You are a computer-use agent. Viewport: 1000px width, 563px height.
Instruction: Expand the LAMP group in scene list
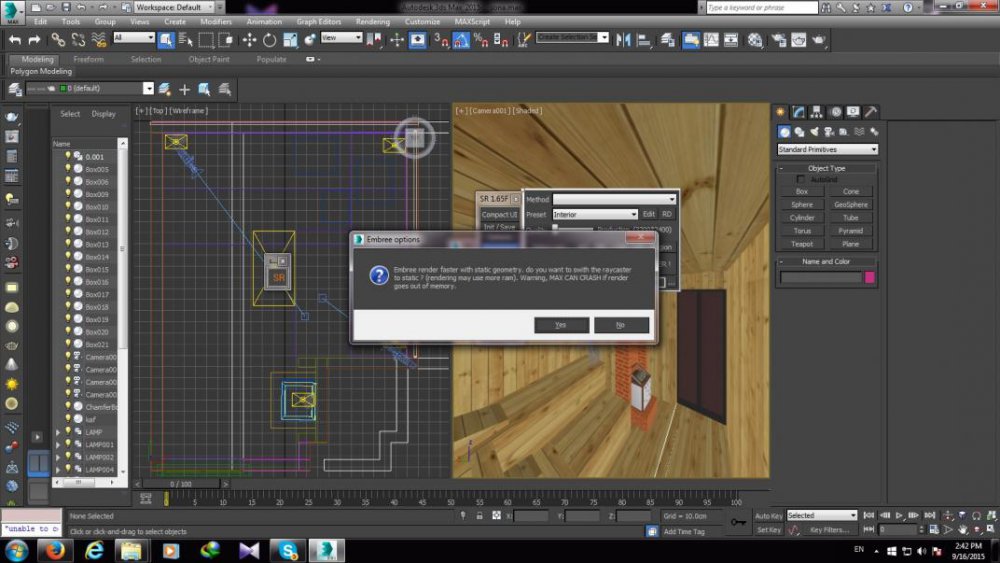point(58,432)
